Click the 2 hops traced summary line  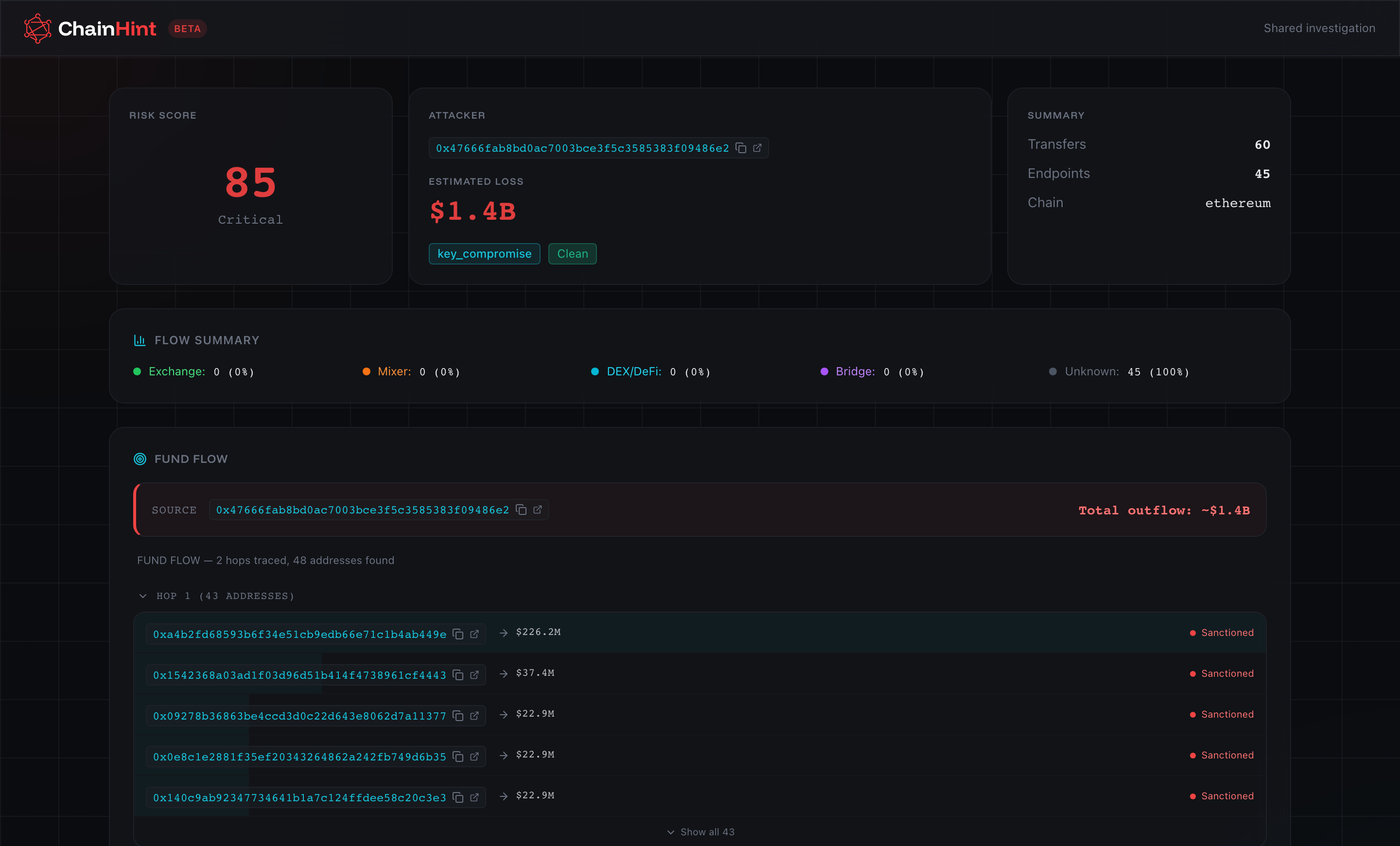[266, 561]
